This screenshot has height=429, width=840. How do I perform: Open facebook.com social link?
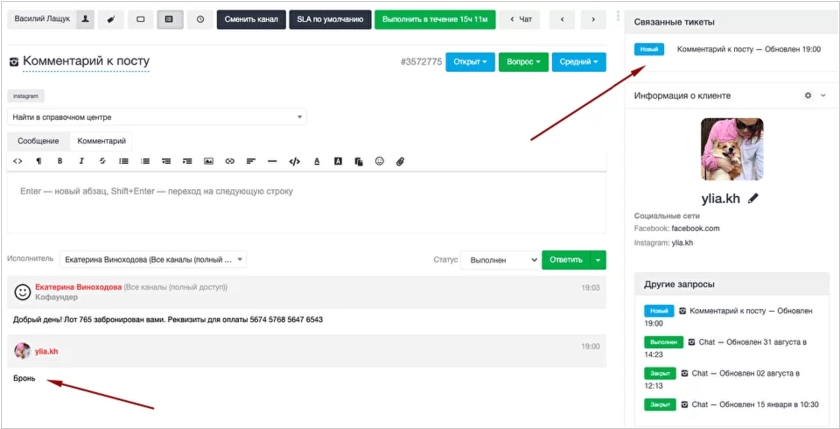[695, 228]
